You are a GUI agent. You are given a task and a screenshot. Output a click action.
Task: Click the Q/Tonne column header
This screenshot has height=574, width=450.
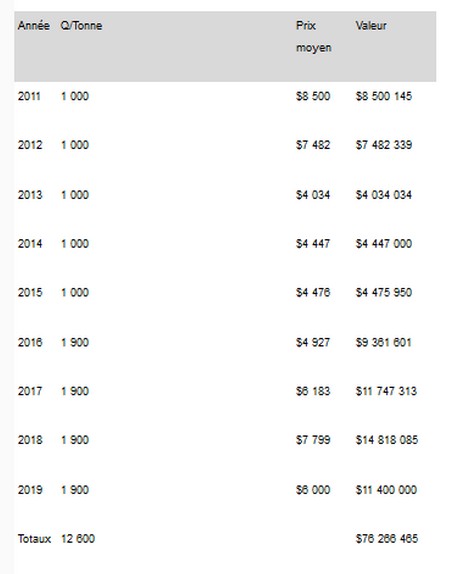point(81,26)
